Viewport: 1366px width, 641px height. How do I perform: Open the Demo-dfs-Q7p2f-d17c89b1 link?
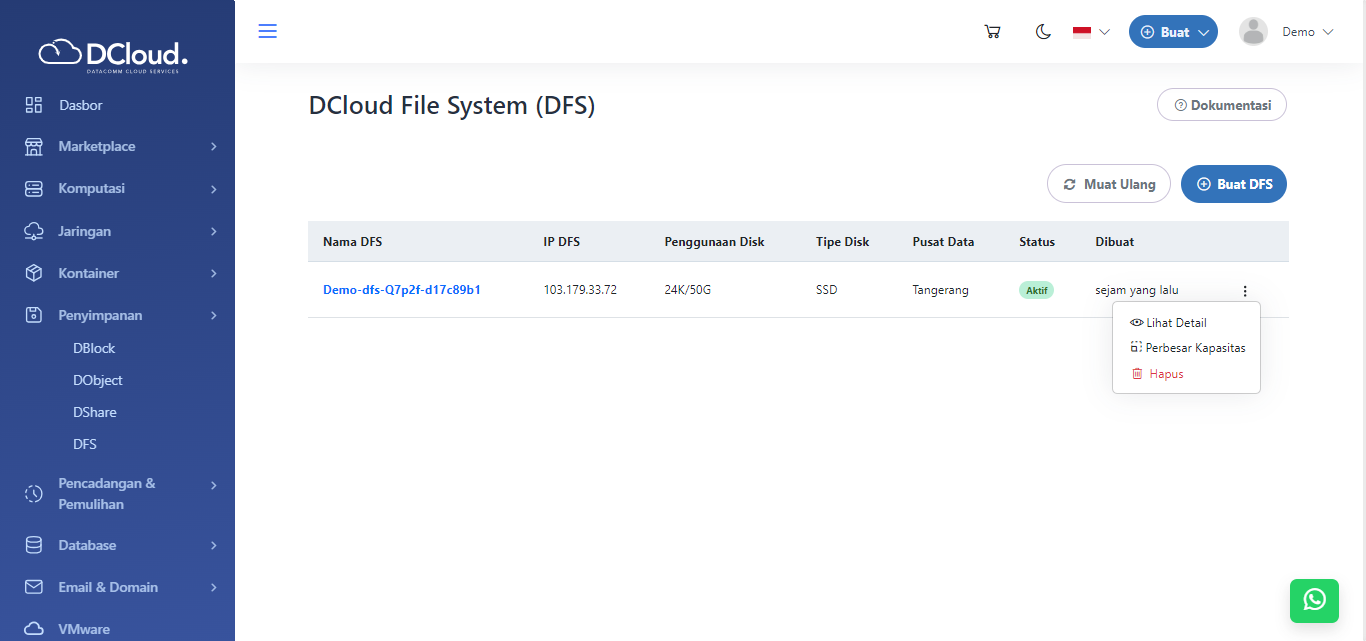click(x=401, y=290)
